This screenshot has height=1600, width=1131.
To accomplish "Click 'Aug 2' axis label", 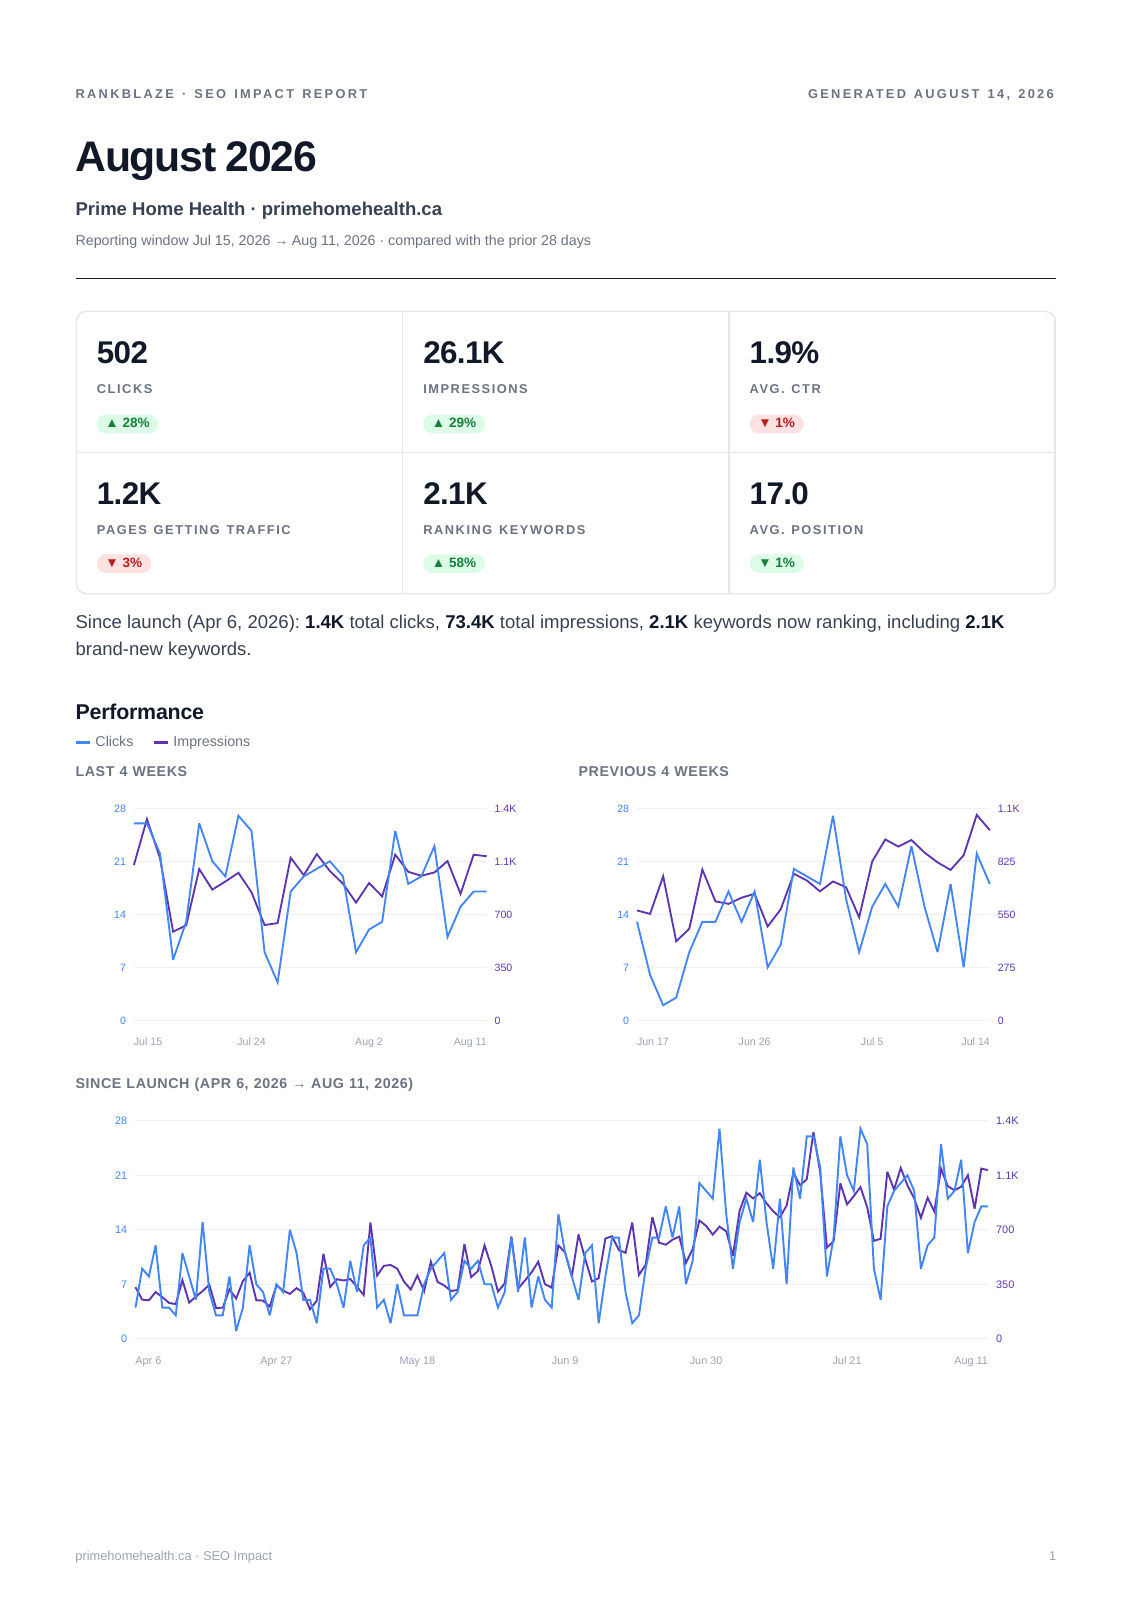I will [369, 1042].
